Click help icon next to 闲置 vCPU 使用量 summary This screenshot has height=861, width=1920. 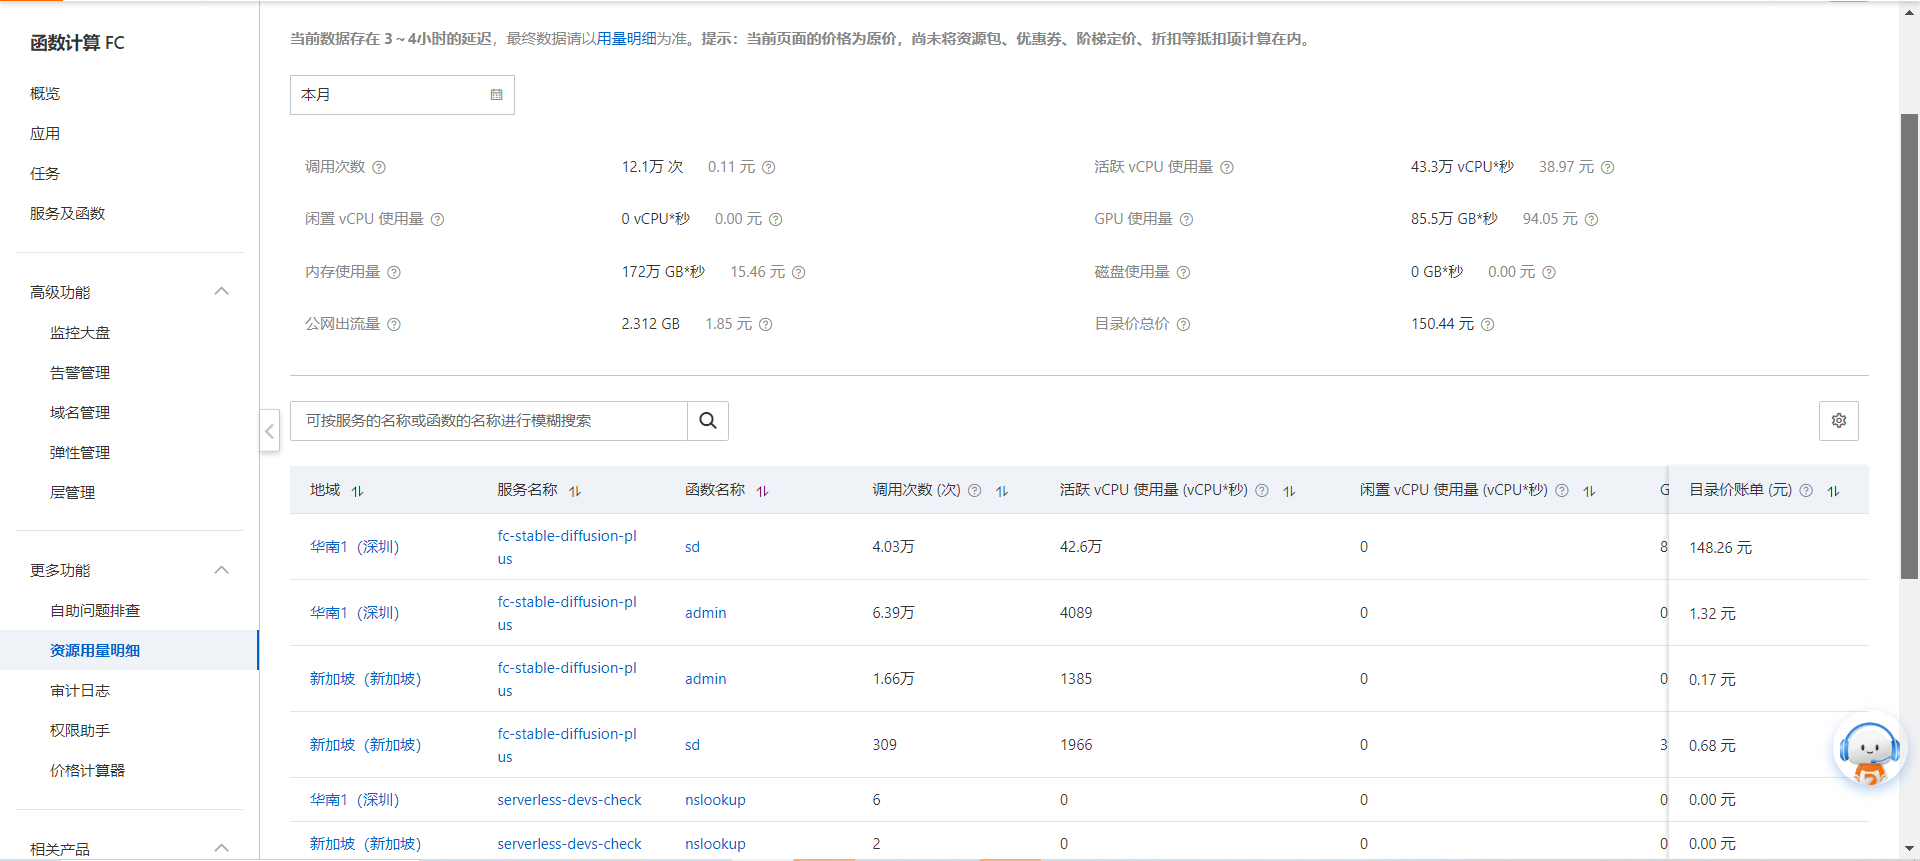tap(437, 220)
